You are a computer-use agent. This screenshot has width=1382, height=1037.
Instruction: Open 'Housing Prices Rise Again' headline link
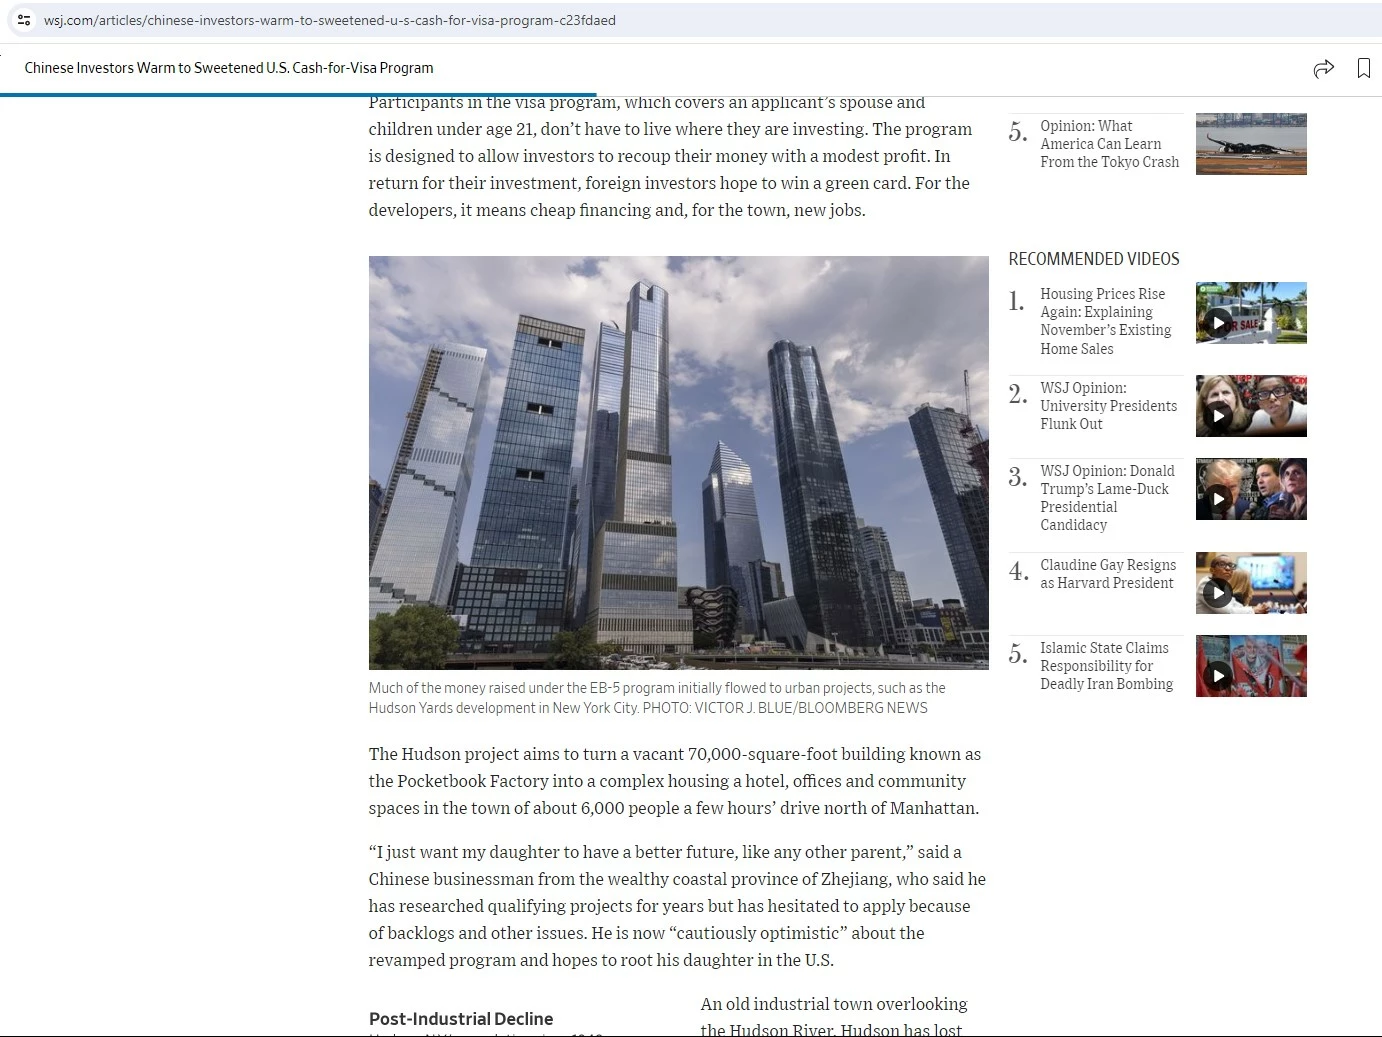(x=1105, y=321)
